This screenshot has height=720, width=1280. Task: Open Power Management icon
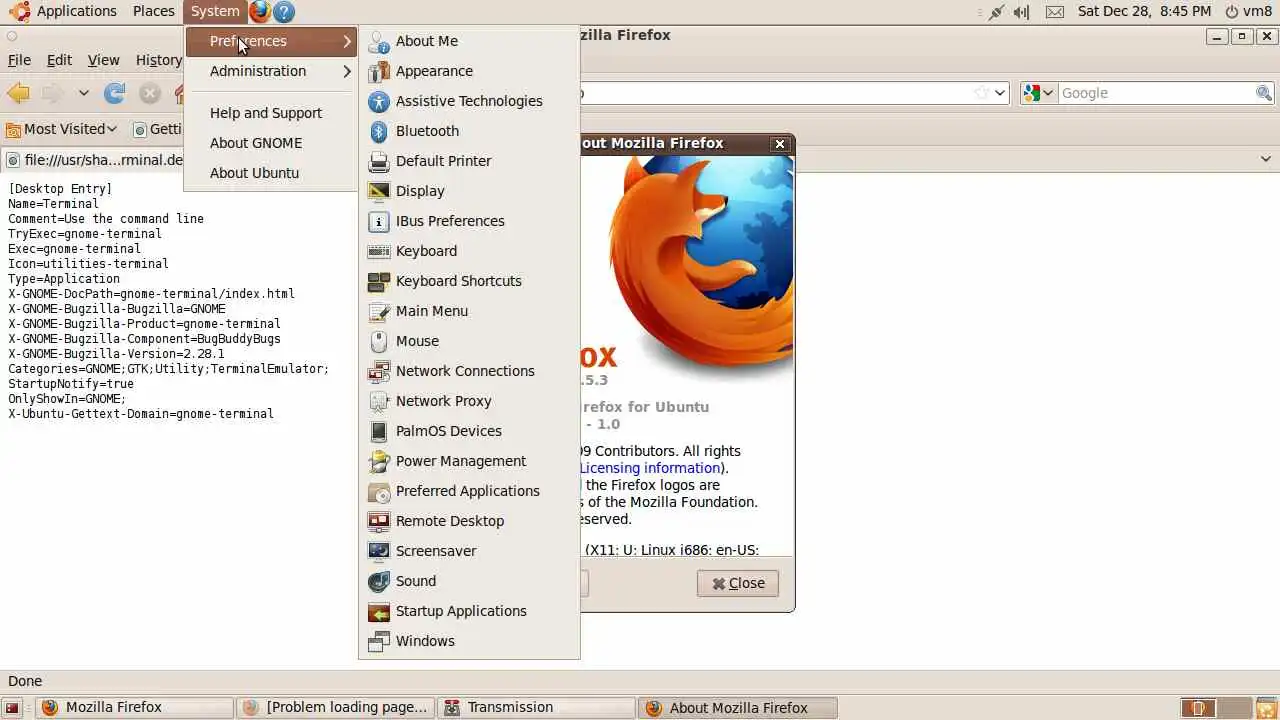[379, 461]
